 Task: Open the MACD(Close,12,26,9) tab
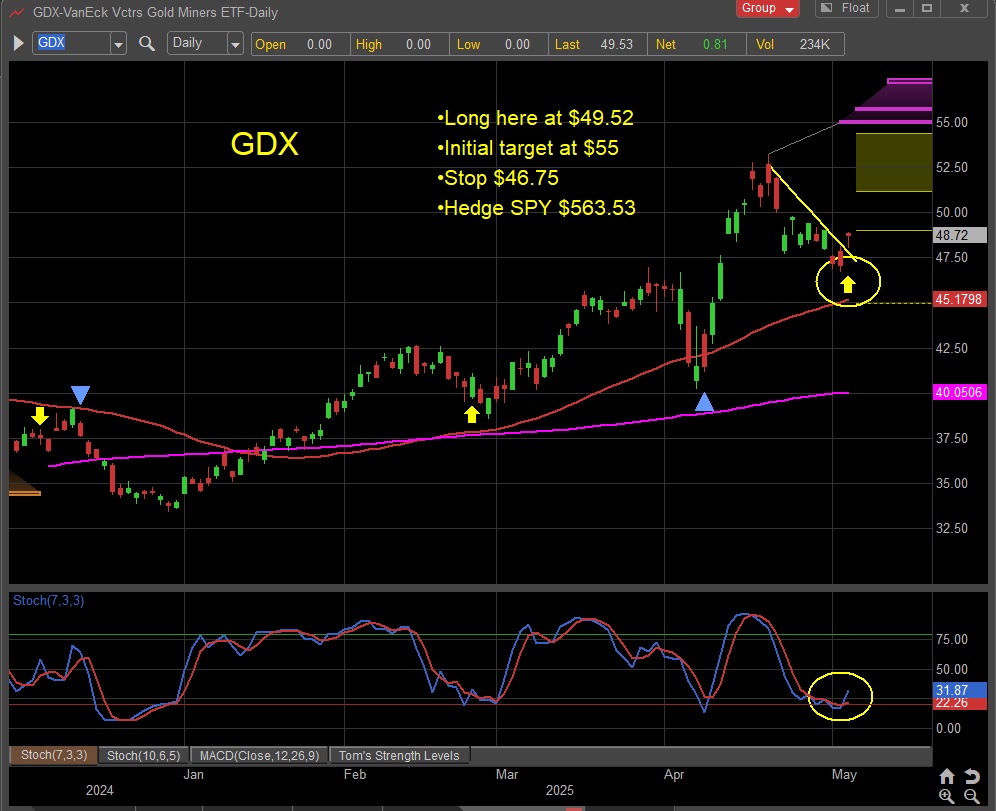coord(259,755)
